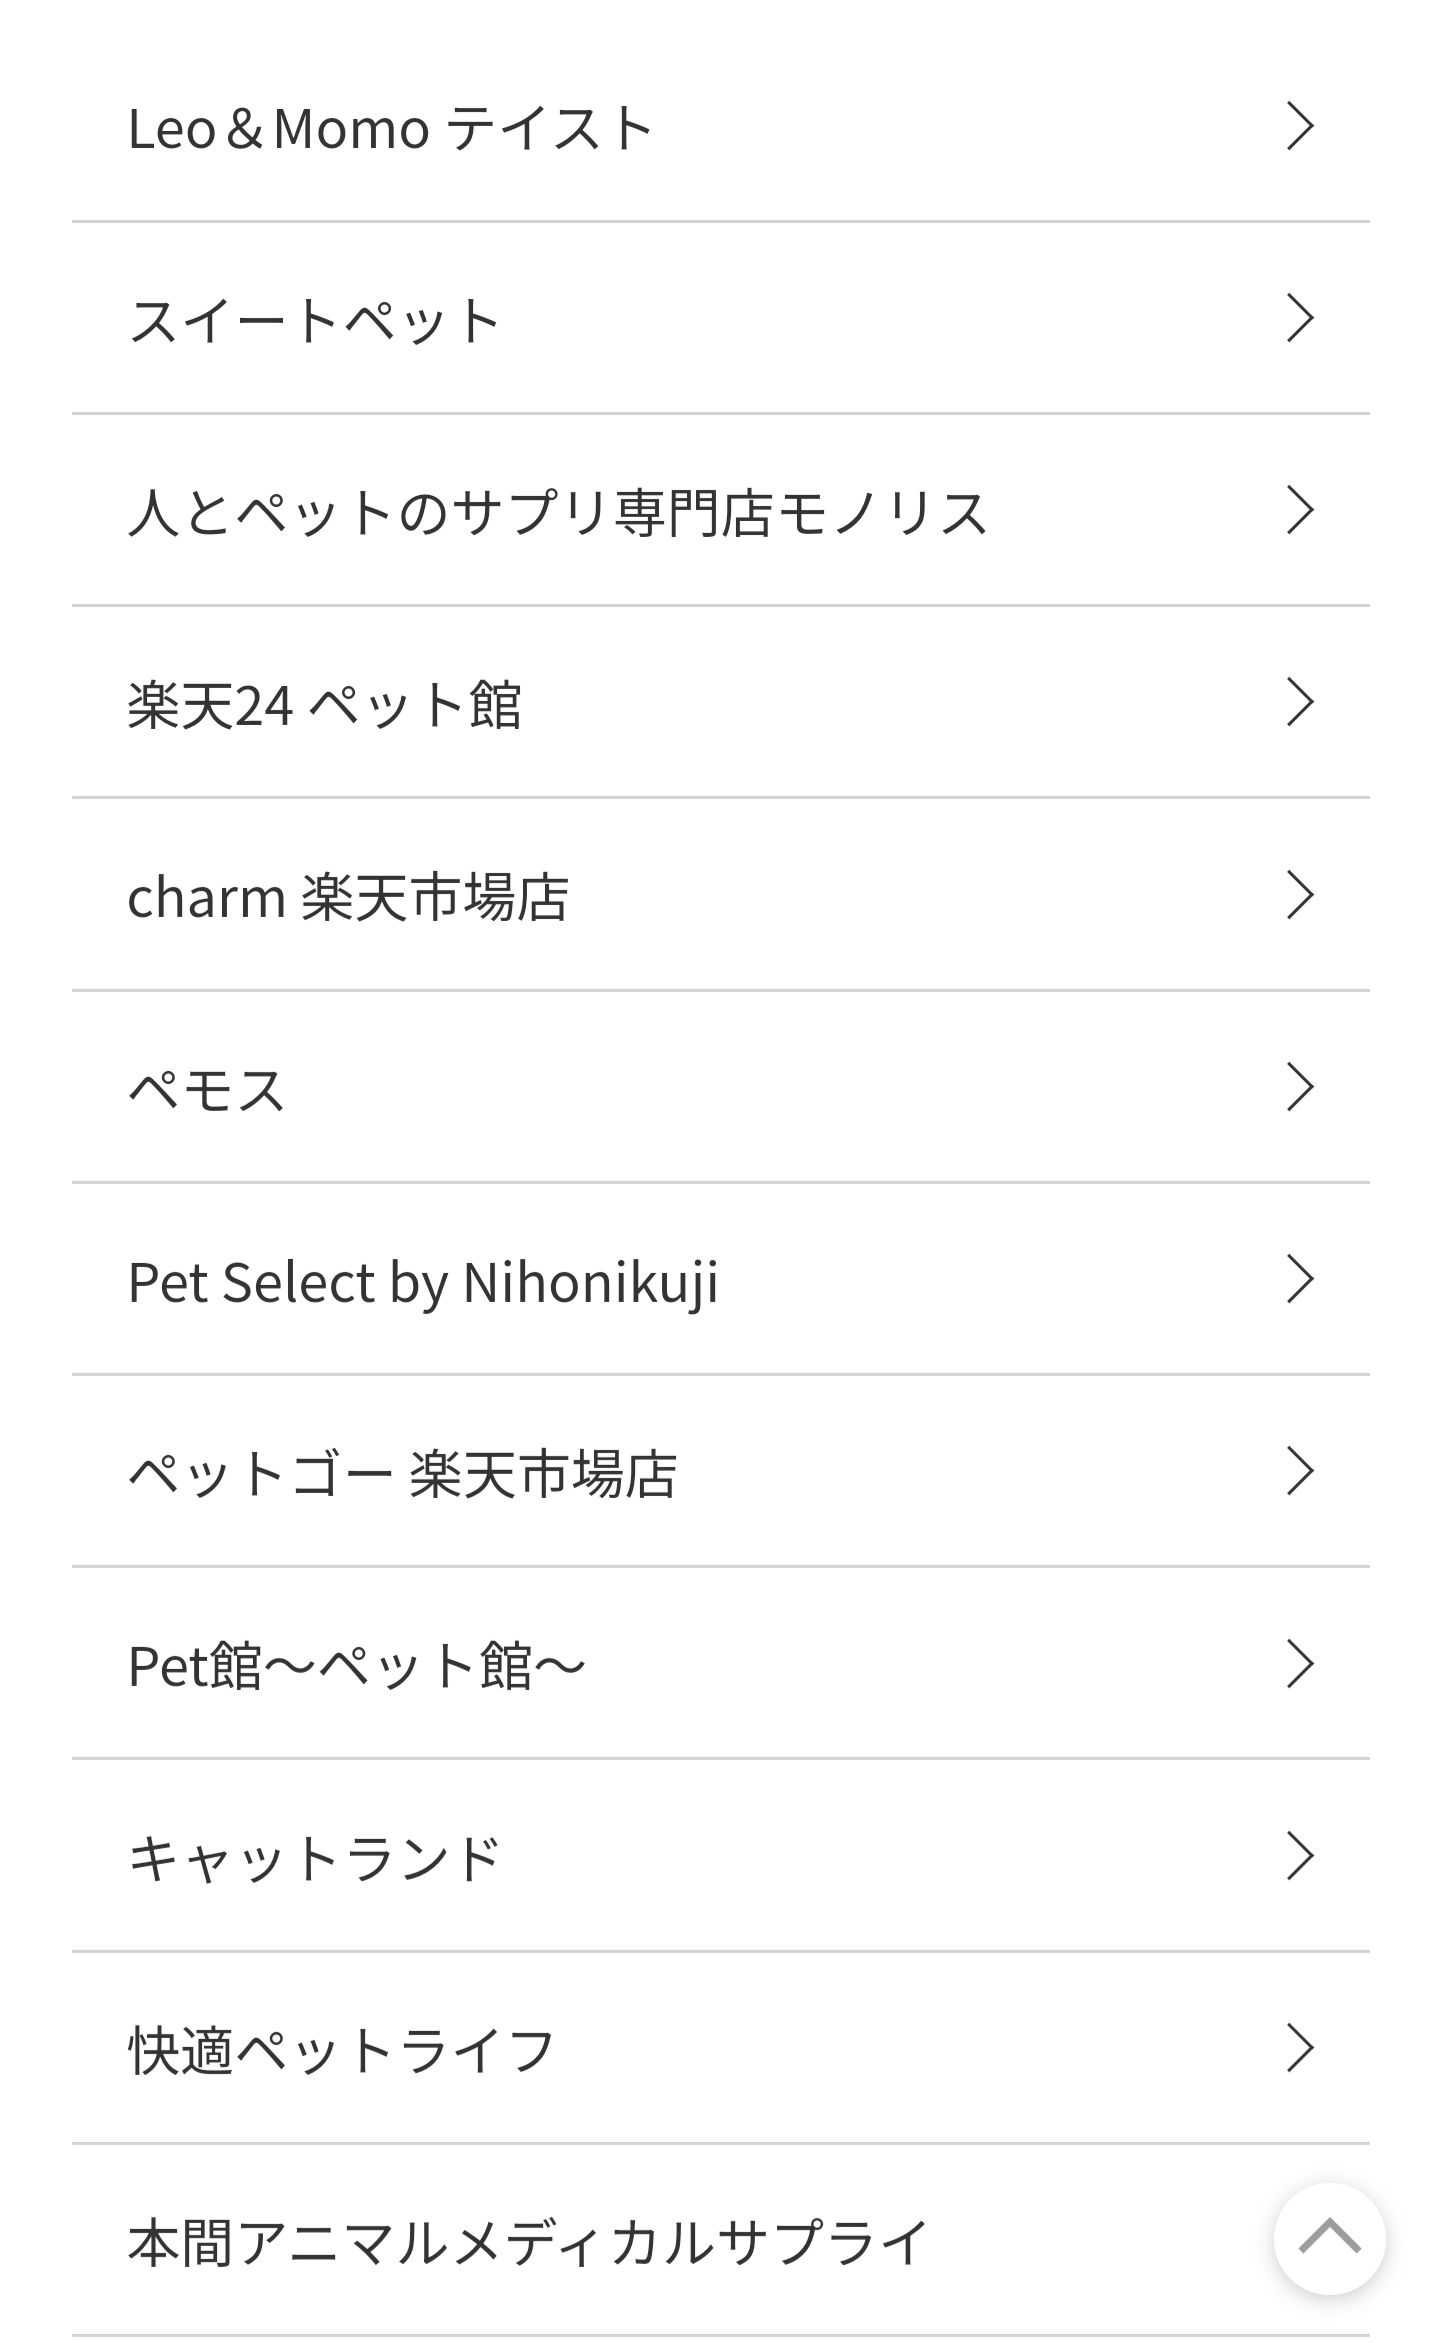Expand Pet館～ペット館～ using its chevron
The image size is (1440, 2343).
coord(1299,1664)
